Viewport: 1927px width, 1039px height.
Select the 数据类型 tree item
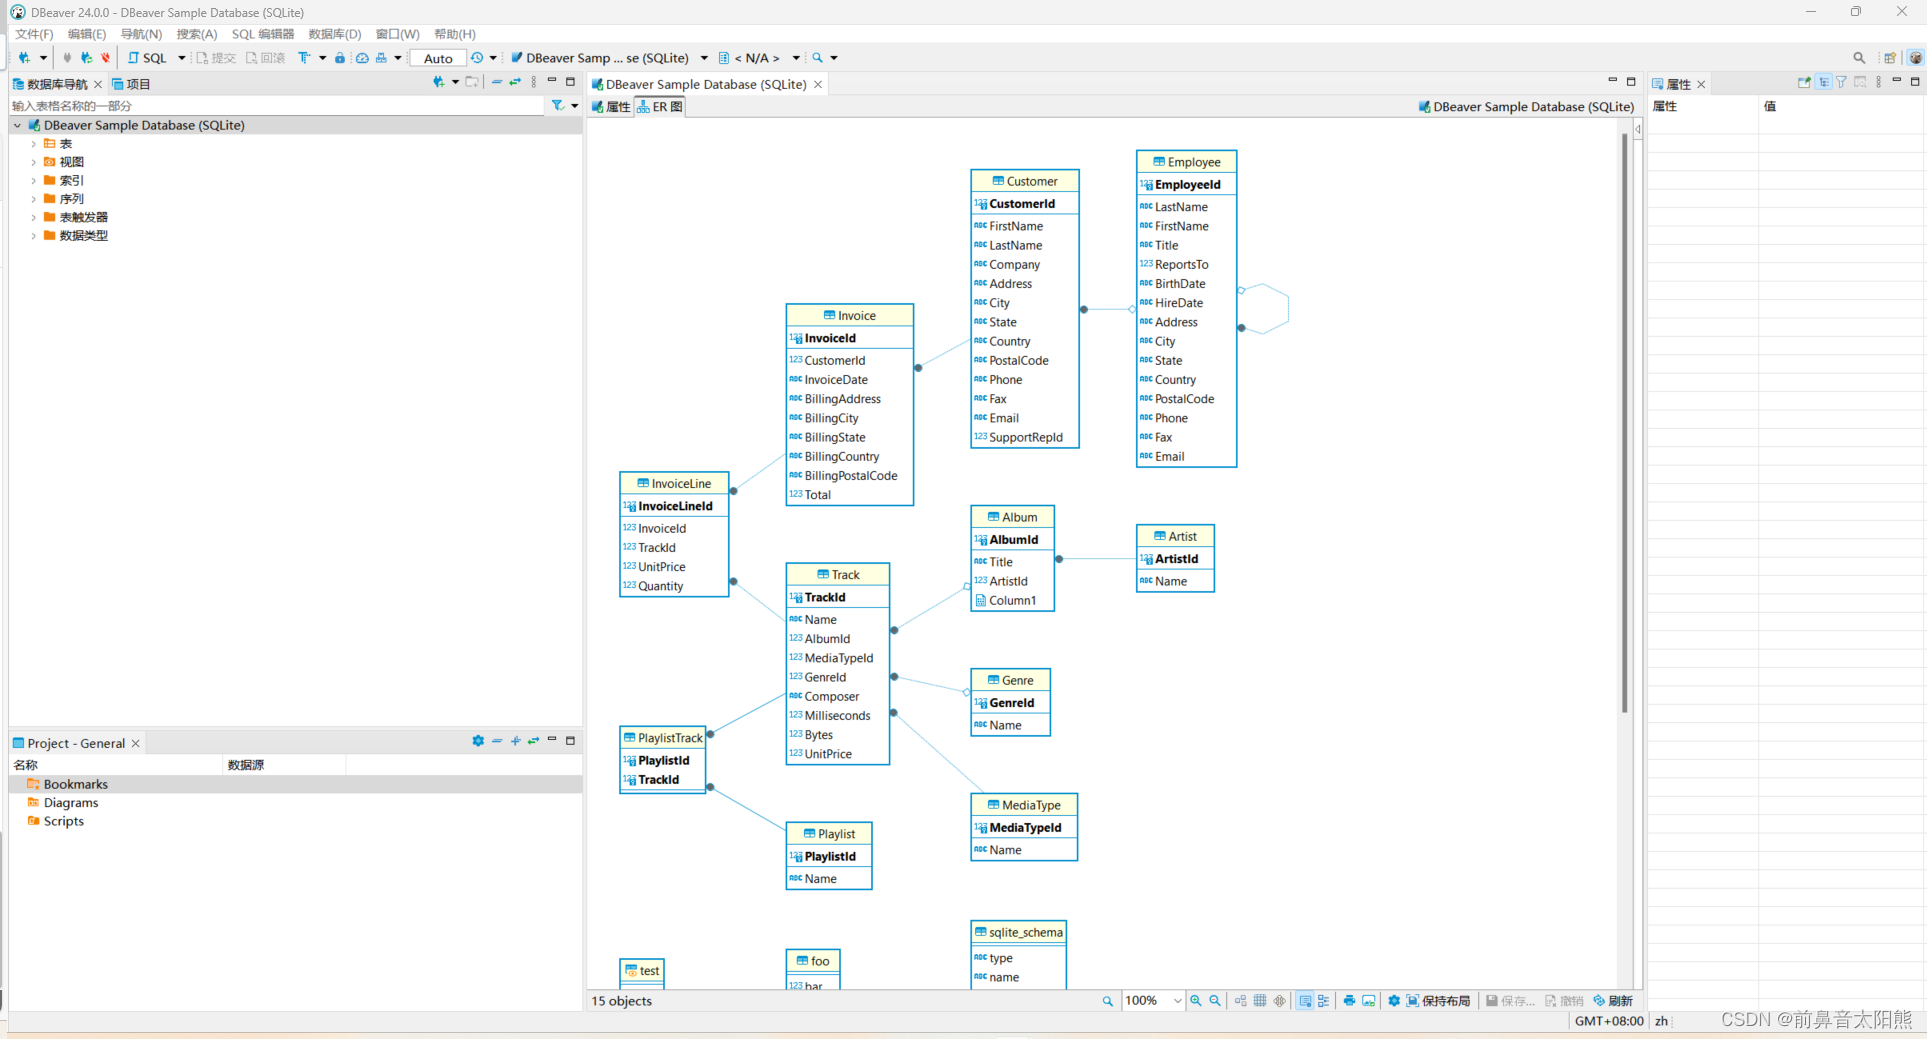83,236
